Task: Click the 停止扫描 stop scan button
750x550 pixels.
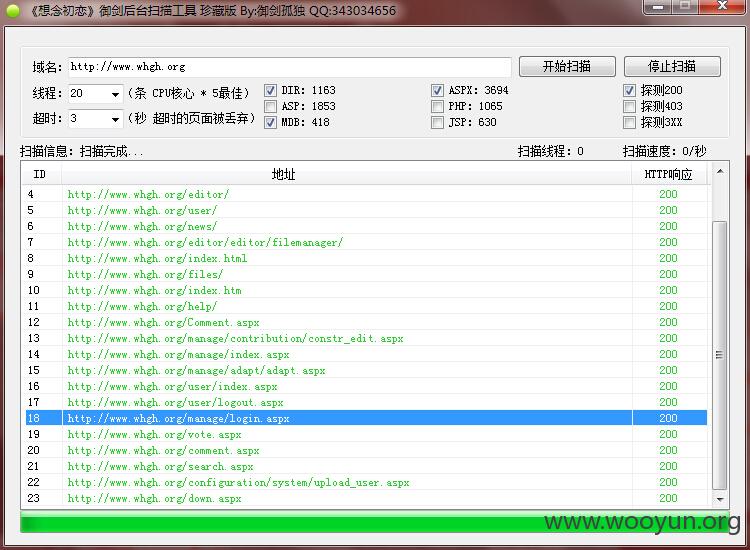Action: pyautogui.click(x=672, y=66)
